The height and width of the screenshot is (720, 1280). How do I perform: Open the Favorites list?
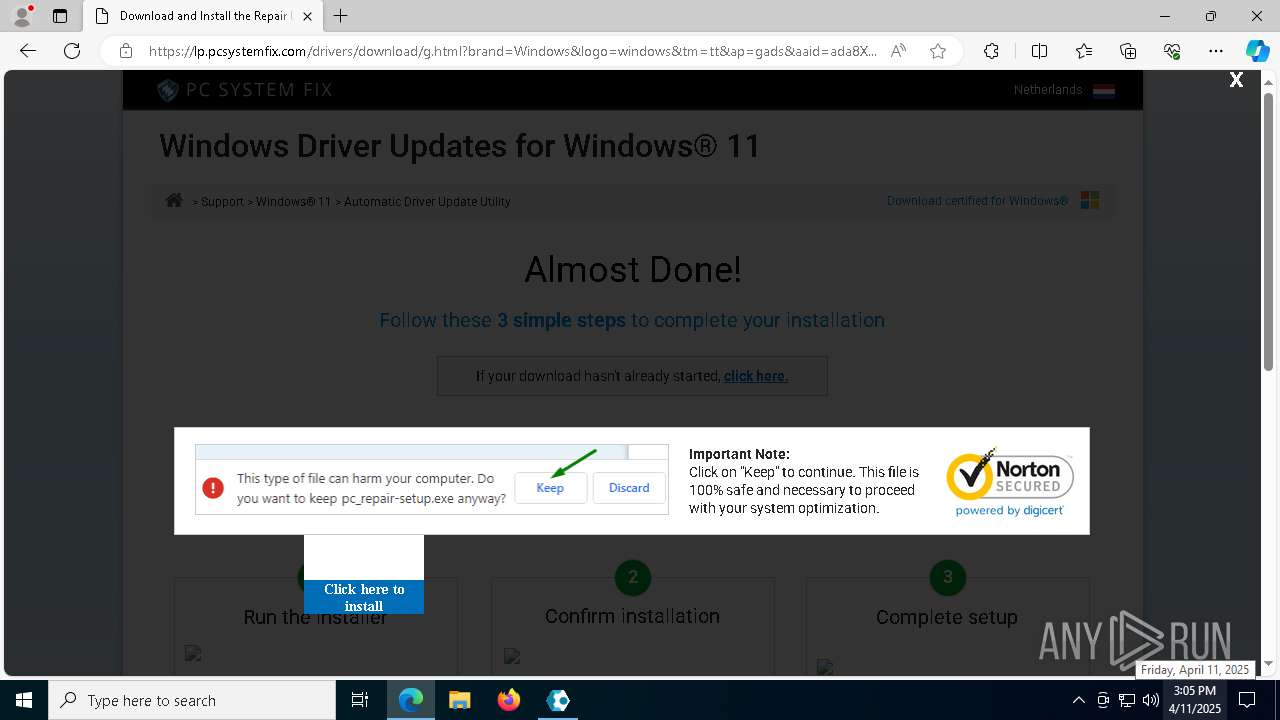(1084, 51)
